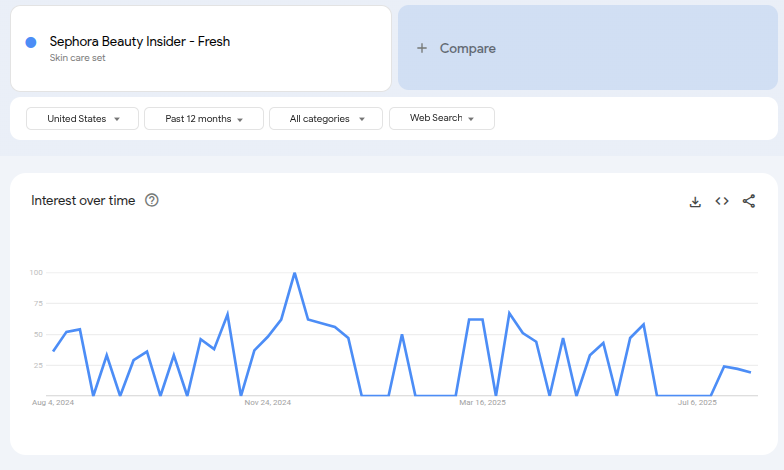
Task: Click the Compare card text
Action: [x=468, y=48]
